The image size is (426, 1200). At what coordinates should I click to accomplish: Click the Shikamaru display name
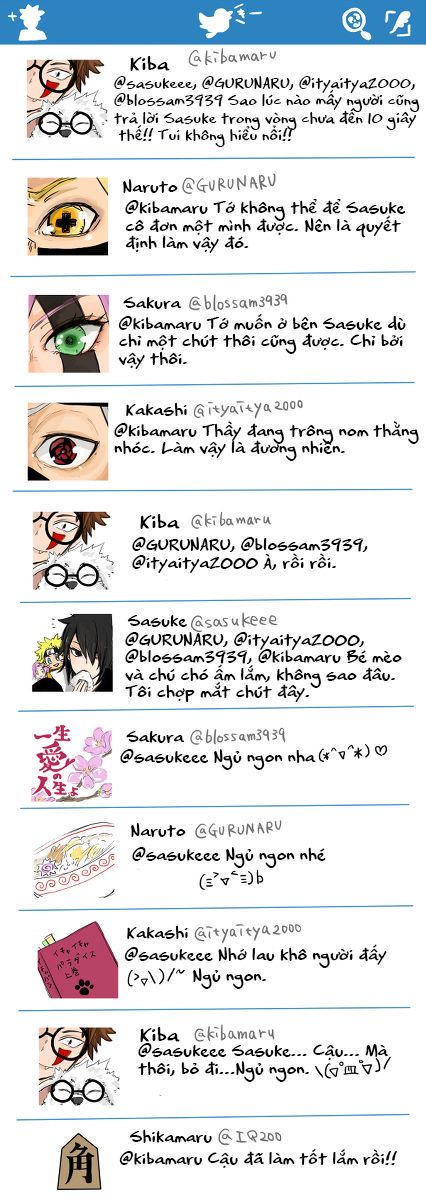coord(171,1137)
